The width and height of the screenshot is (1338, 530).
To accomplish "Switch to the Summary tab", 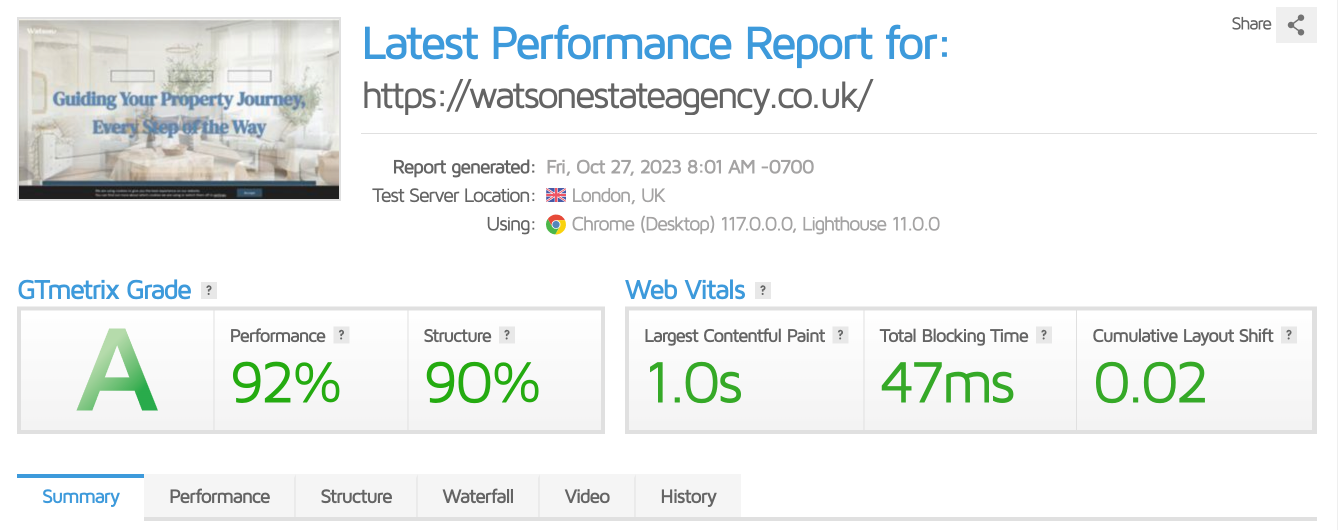I will pos(81,497).
